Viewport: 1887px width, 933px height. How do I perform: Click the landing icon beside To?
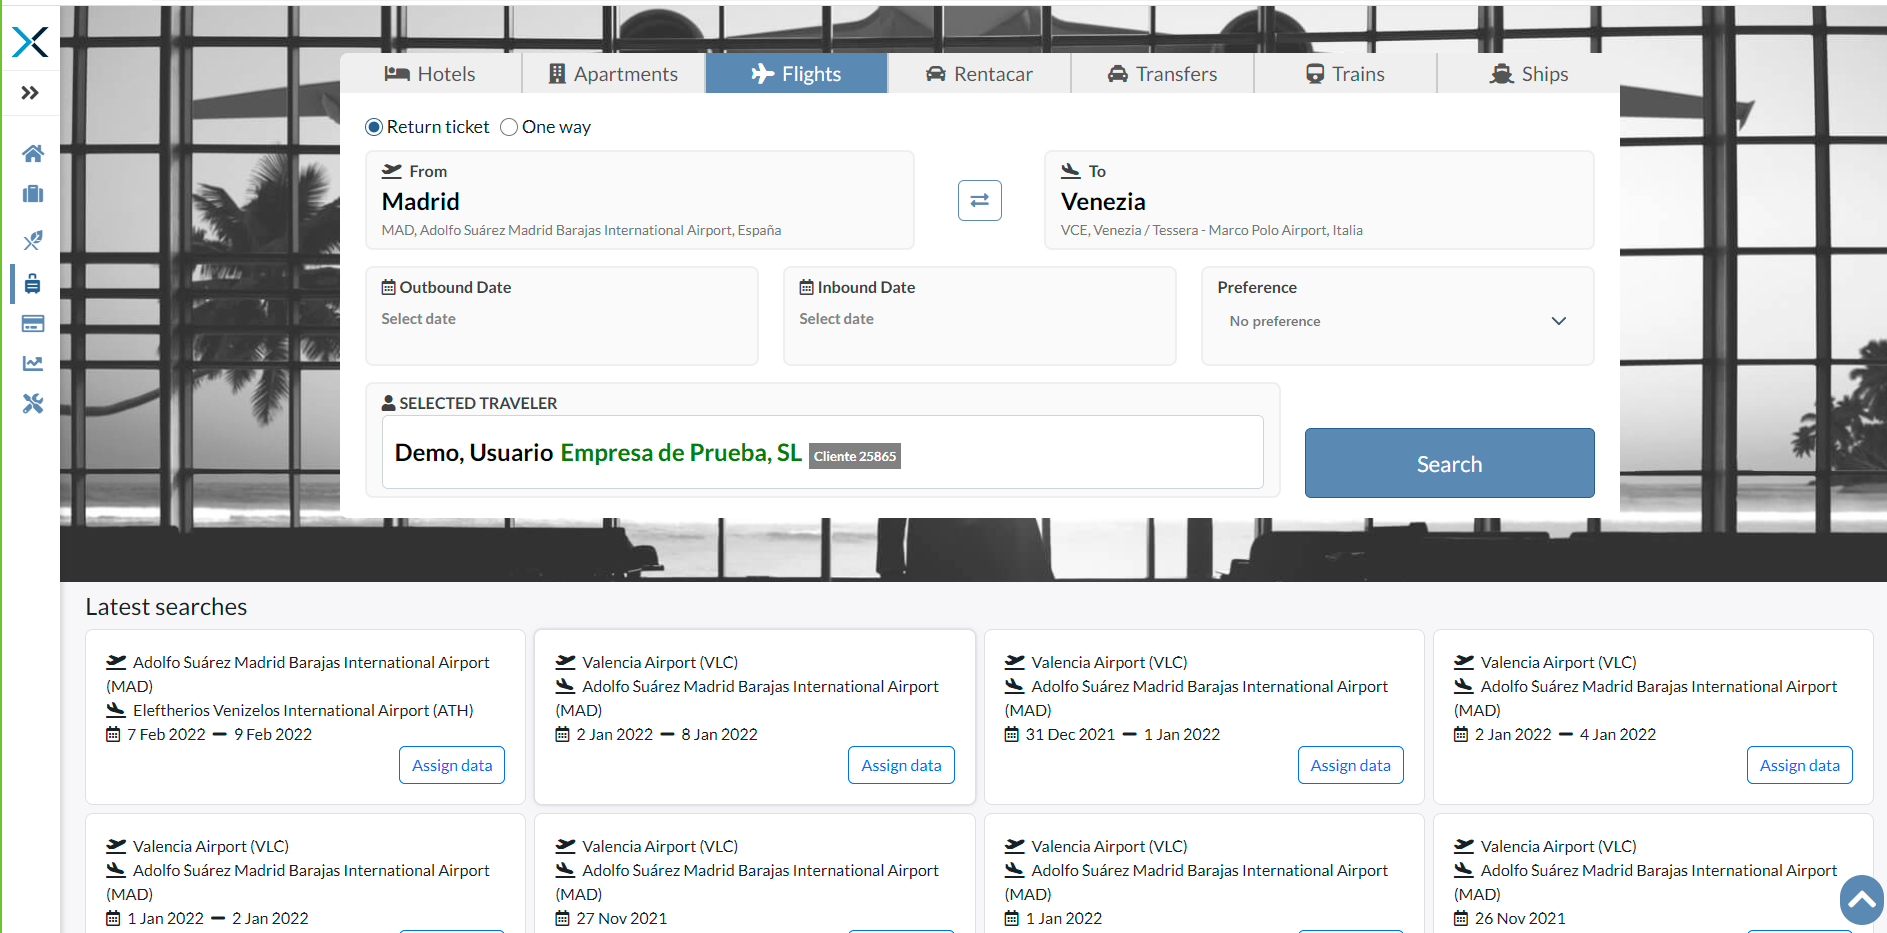tap(1071, 171)
